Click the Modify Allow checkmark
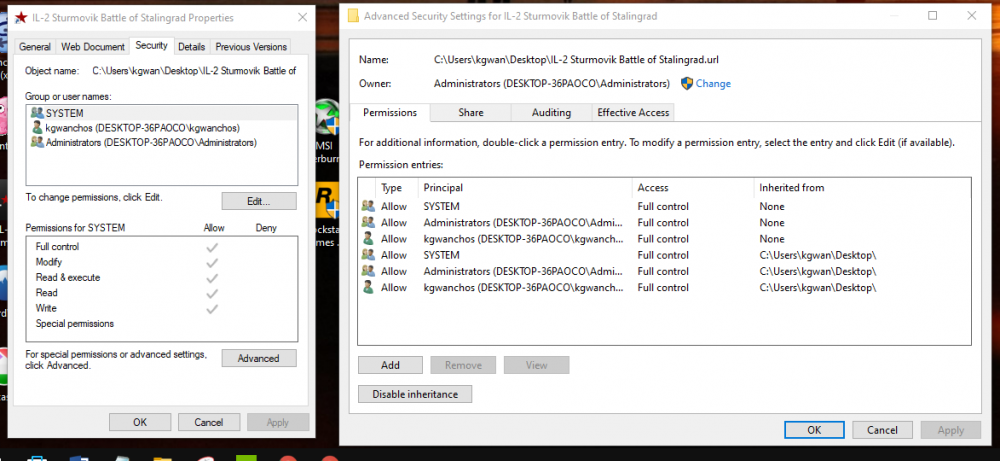 pos(212,262)
